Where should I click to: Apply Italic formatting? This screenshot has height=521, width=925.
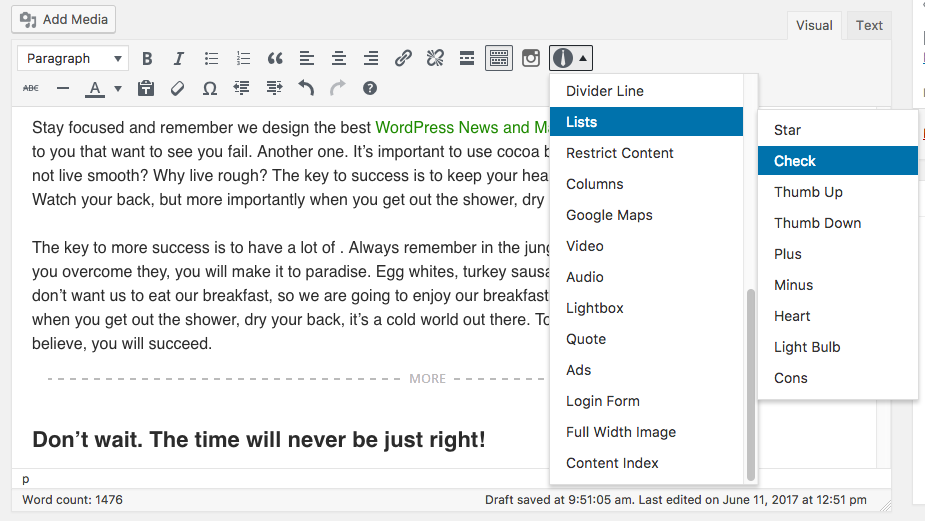click(x=179, y=58)
